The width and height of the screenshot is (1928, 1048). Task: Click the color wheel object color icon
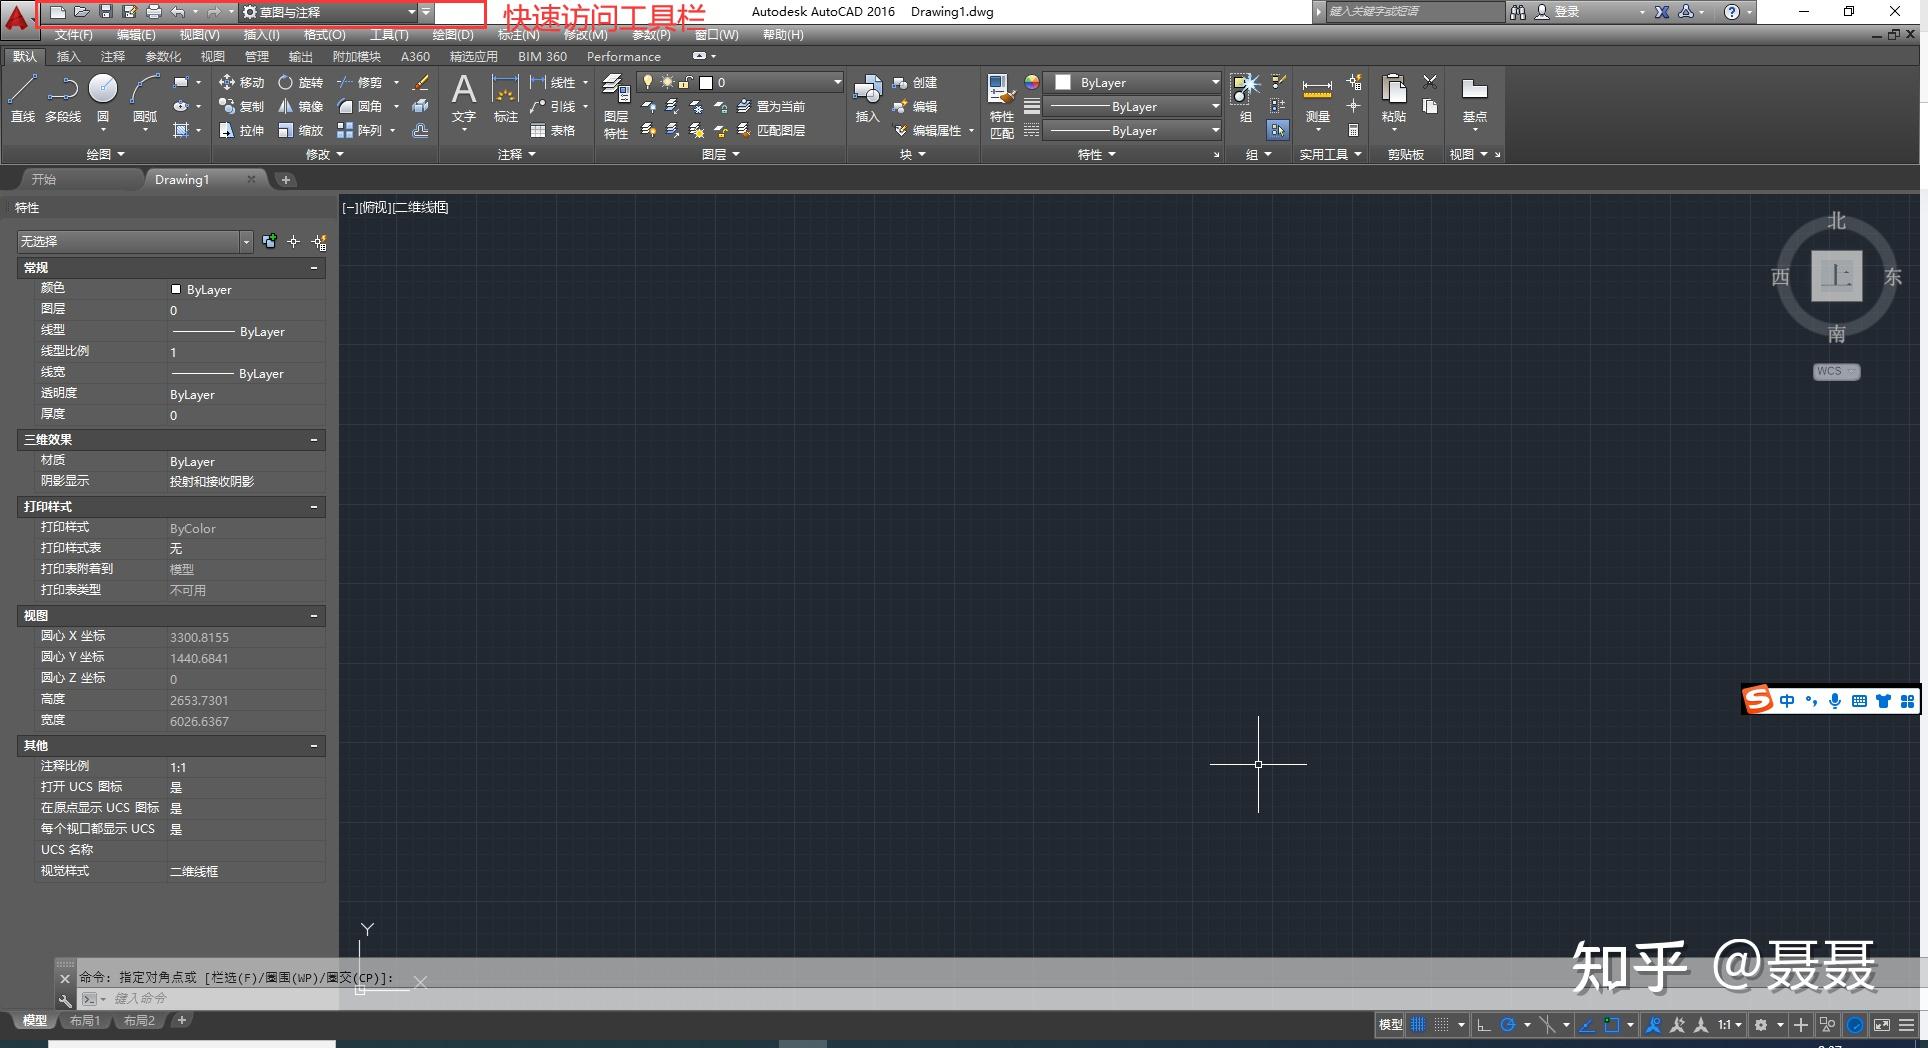pyautogui.click(x=1032, y=82)
